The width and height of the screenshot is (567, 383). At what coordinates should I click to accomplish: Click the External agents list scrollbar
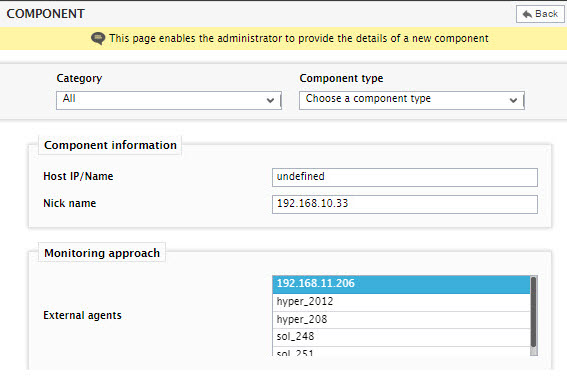coord(533,316)
